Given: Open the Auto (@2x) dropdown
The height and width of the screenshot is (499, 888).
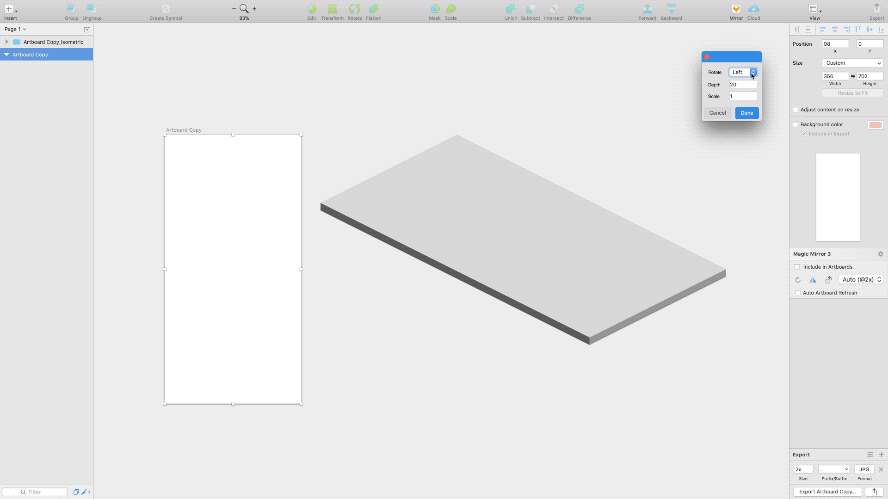Looking at the screenshot, I should click(x=861, y=280).
